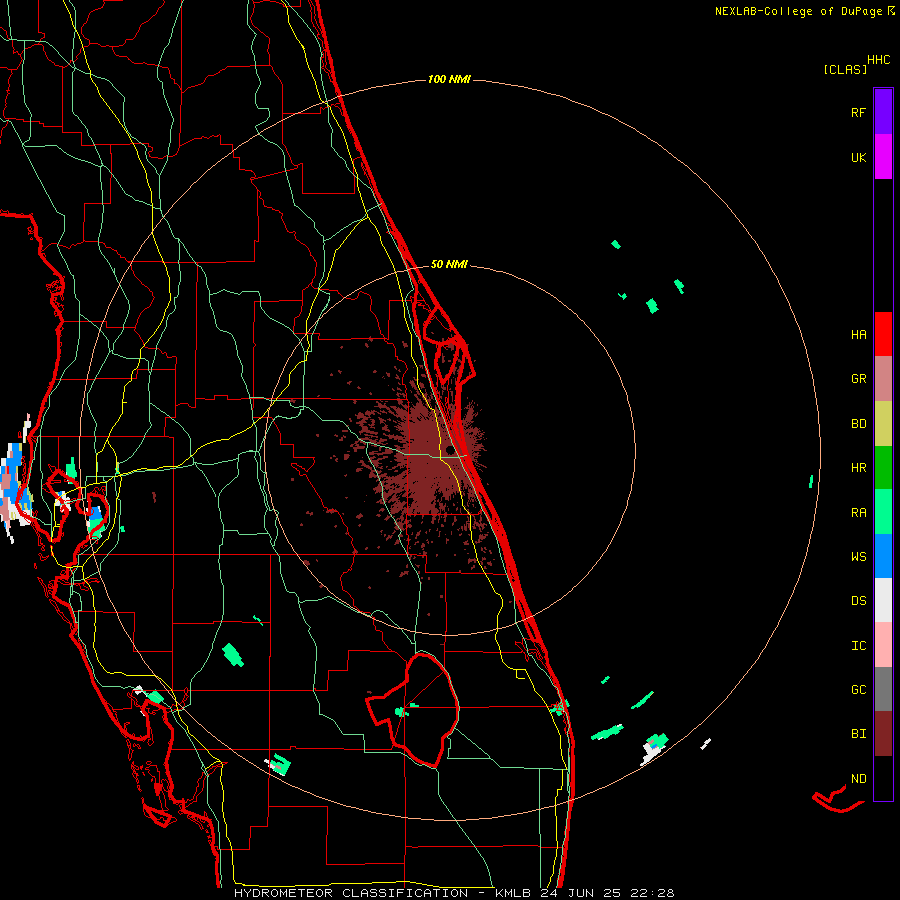900x900 pixels.
Task: Click the WS blue legend swatch
Action: pos(883,556)
